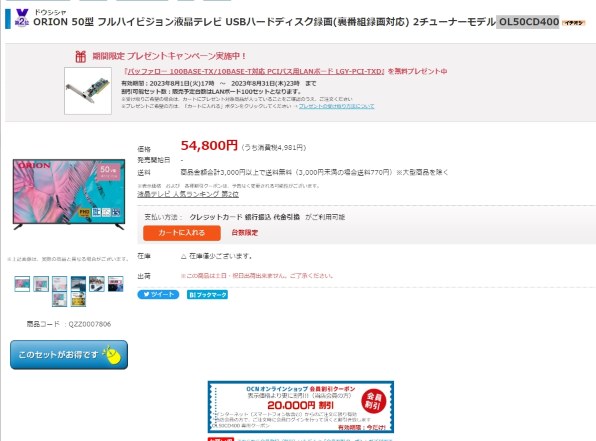The image size is (596, 441).
Task: Open the Buffalo LAN board campaign link
Action: click(255, 71)
